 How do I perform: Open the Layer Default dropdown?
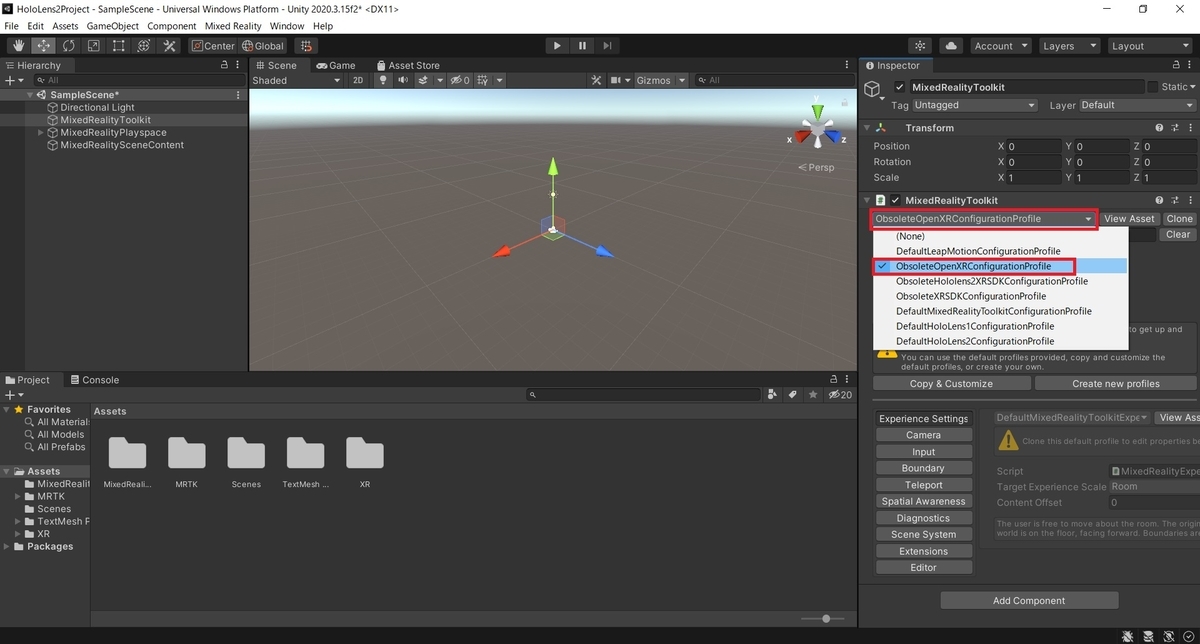(1137, 105)
